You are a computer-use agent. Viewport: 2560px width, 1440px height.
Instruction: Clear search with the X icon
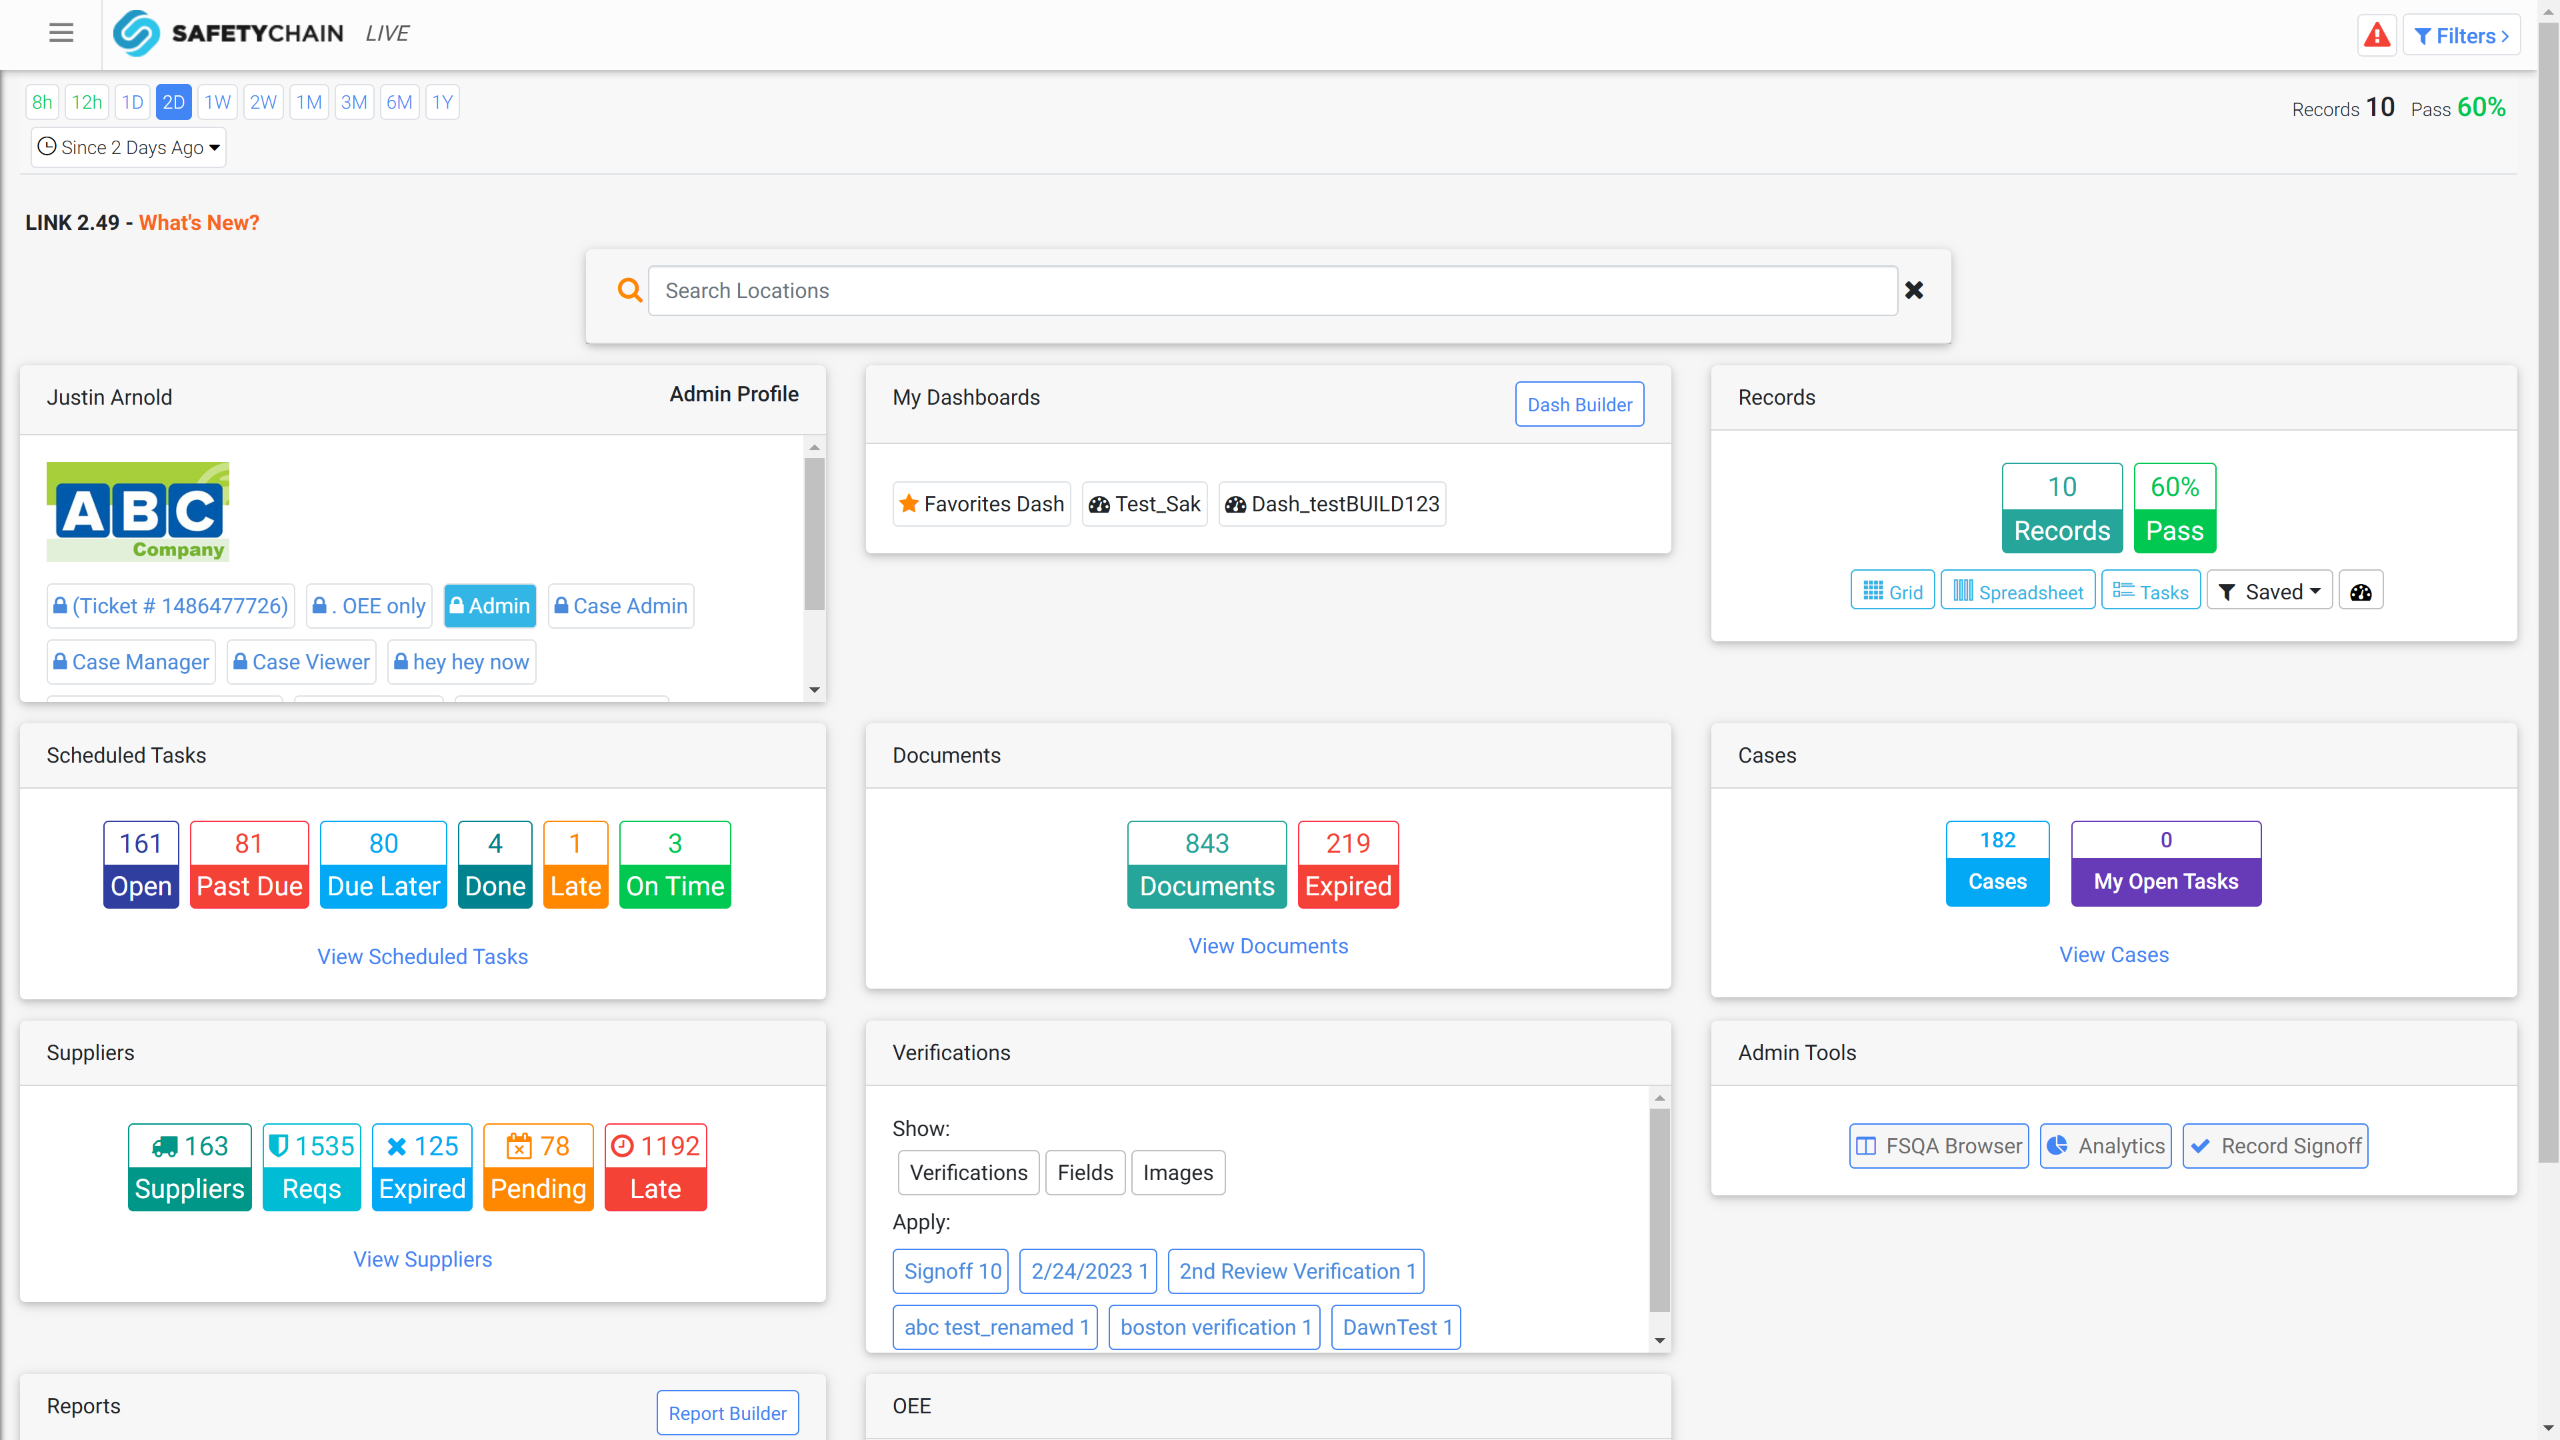(1914, 290)
